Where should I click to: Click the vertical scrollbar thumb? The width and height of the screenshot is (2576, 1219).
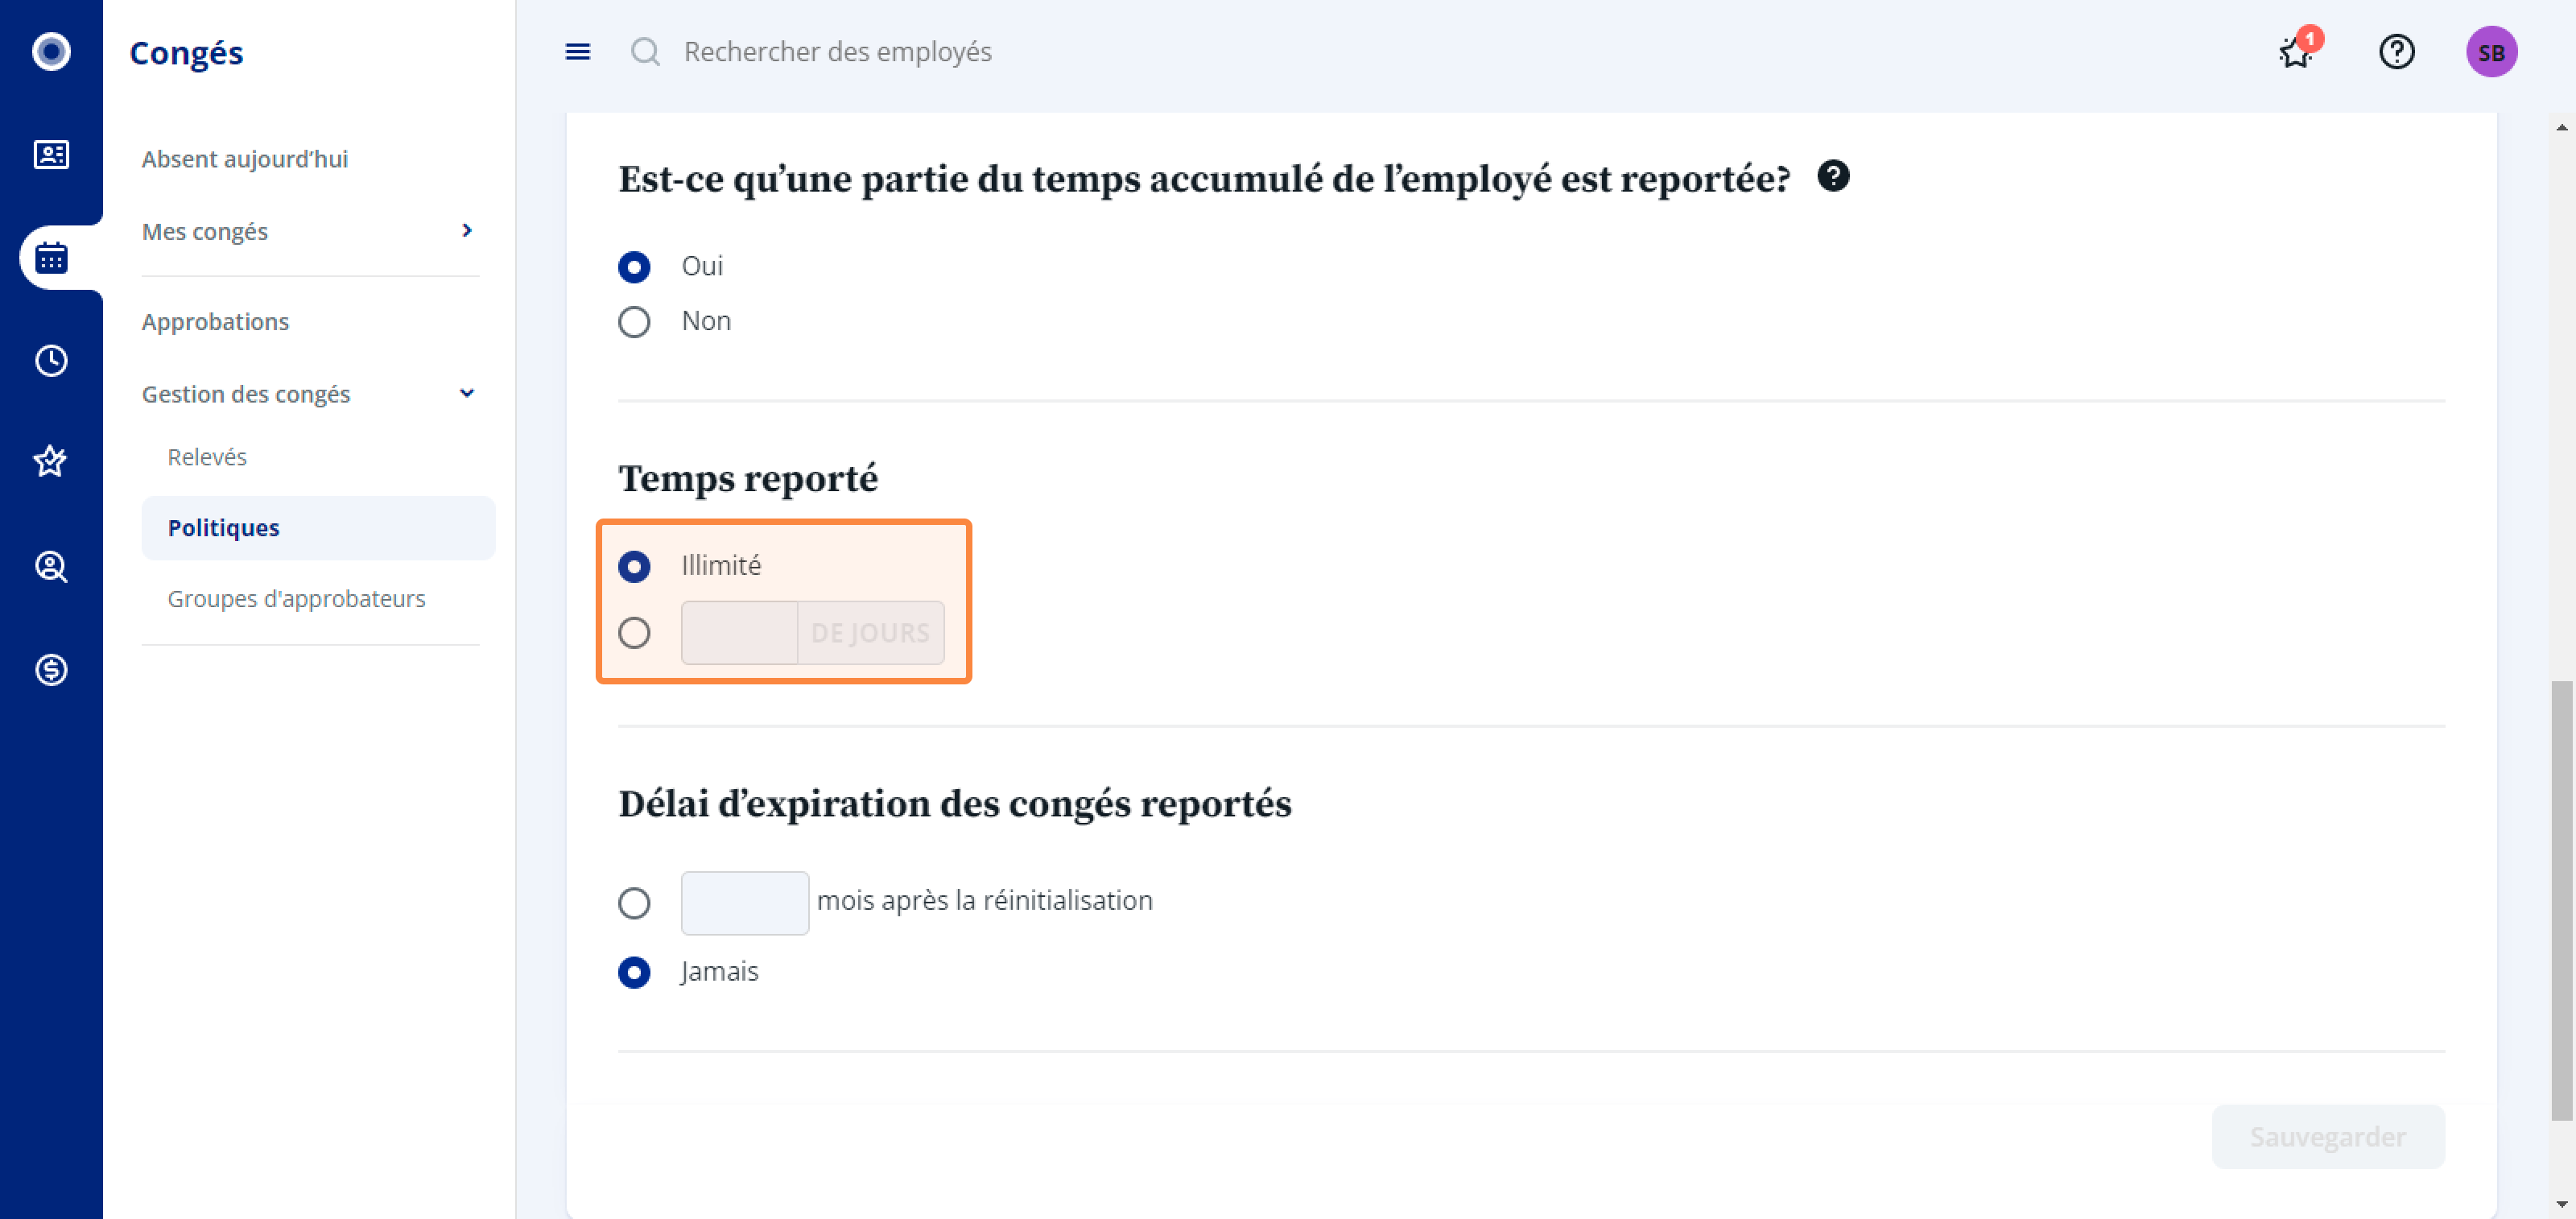[x=2561, y=900]
